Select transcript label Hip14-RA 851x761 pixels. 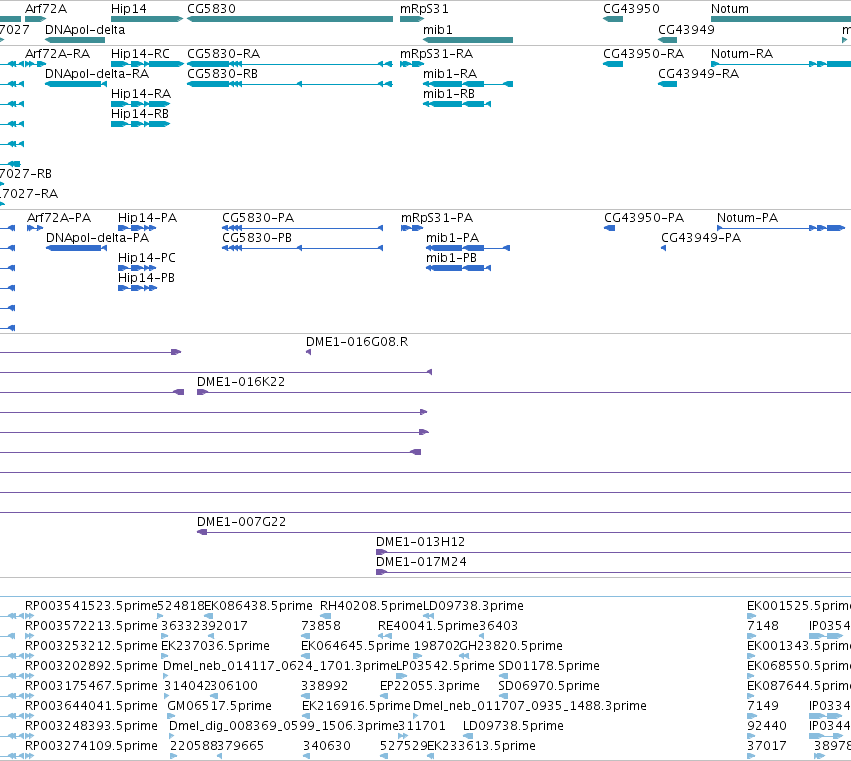pyautogui.click(x=141, y=93)
